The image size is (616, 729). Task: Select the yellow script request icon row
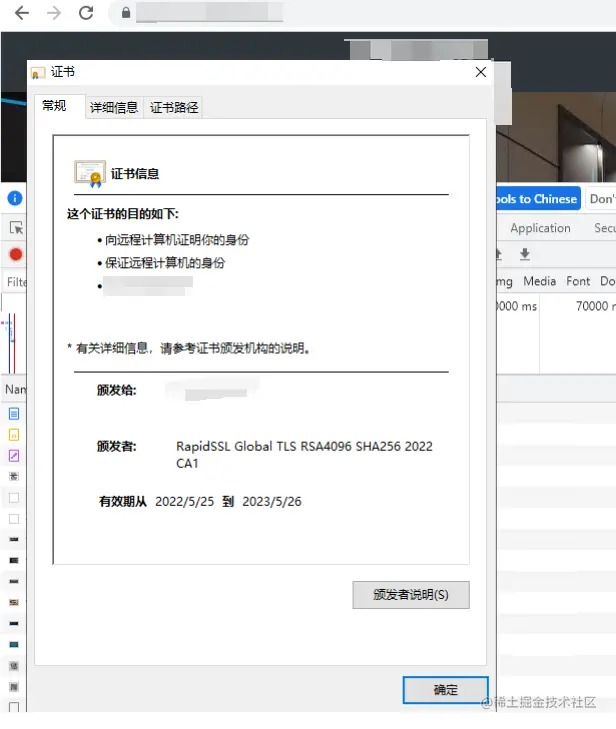coord(14,435)
